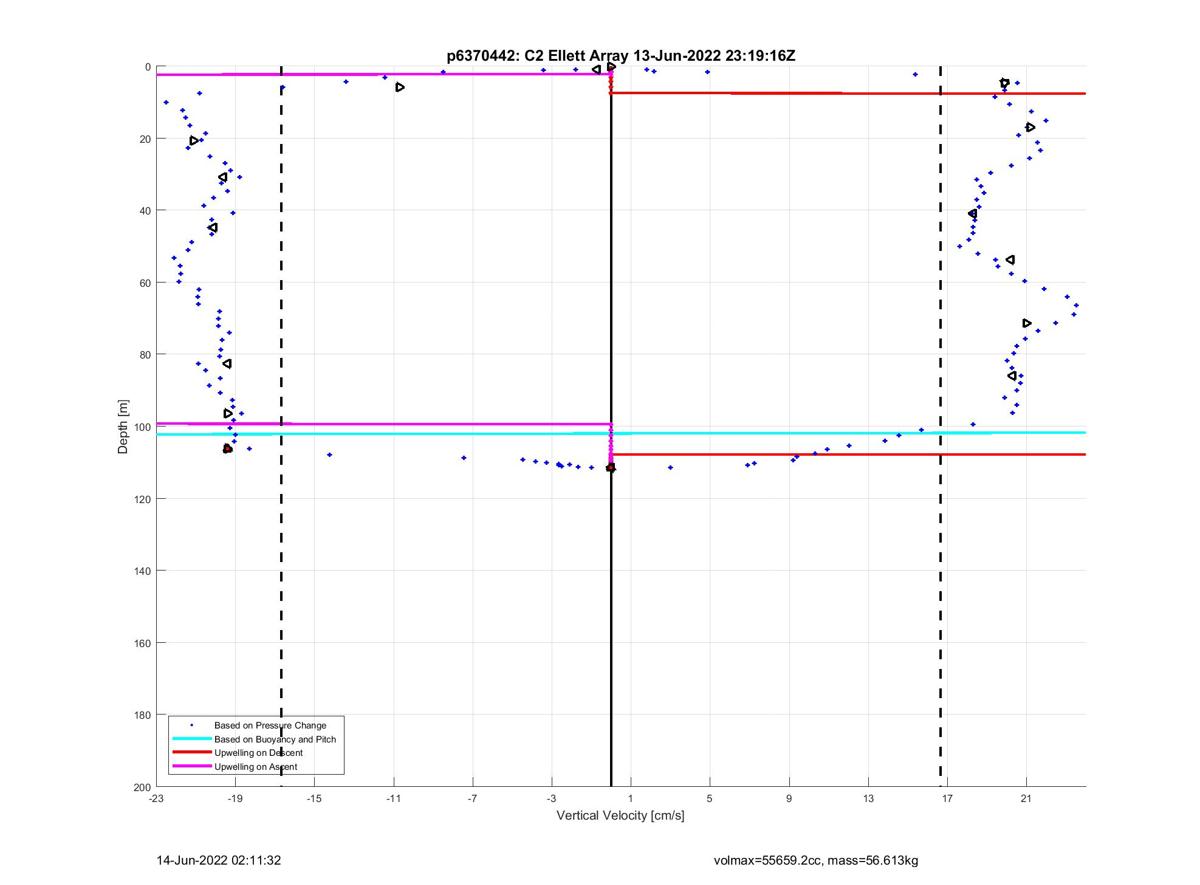The width and height of the screenshot is (1200, 885).
Task: Click the x-axis tick label "5"
Action: (709, 798)
